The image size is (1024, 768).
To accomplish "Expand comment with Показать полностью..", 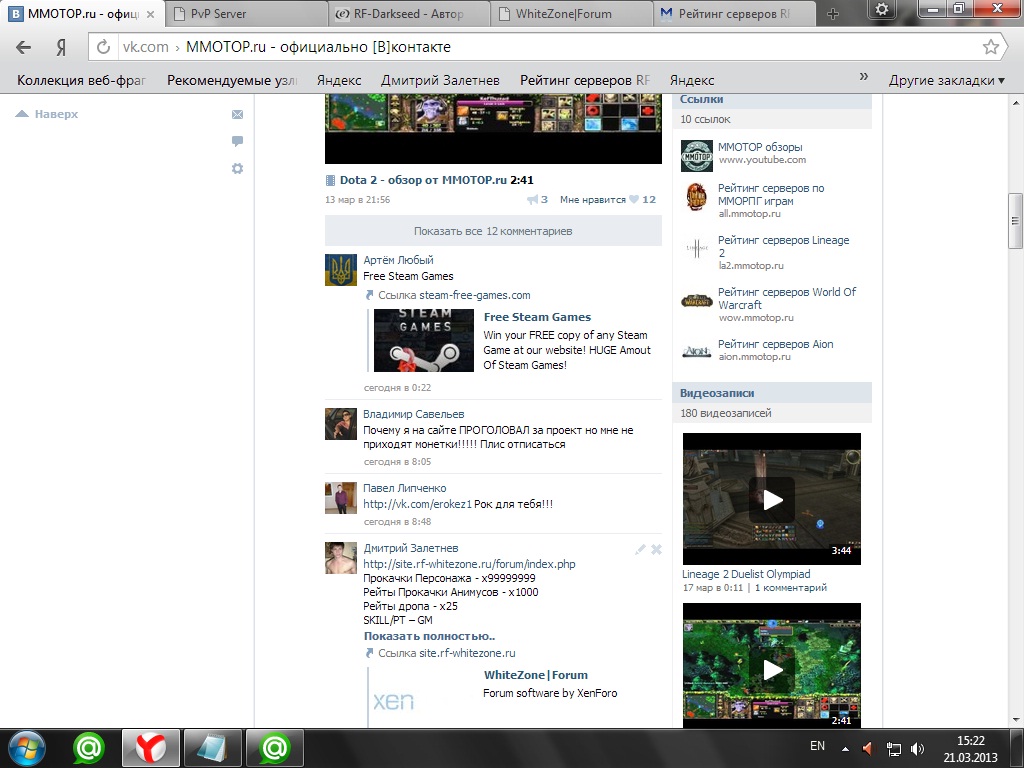I will 429,636.
